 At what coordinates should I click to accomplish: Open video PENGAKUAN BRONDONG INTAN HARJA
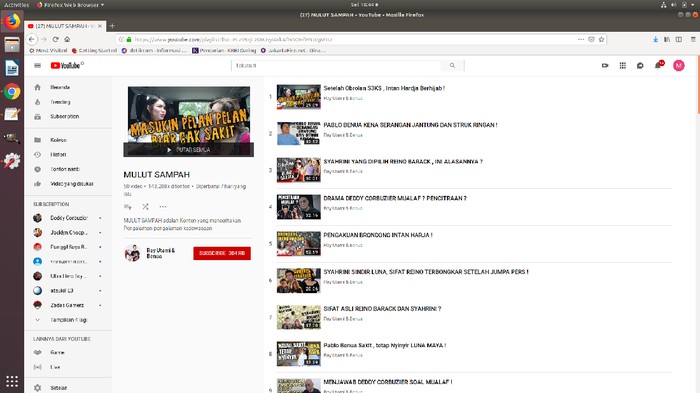tap(378, 235)
